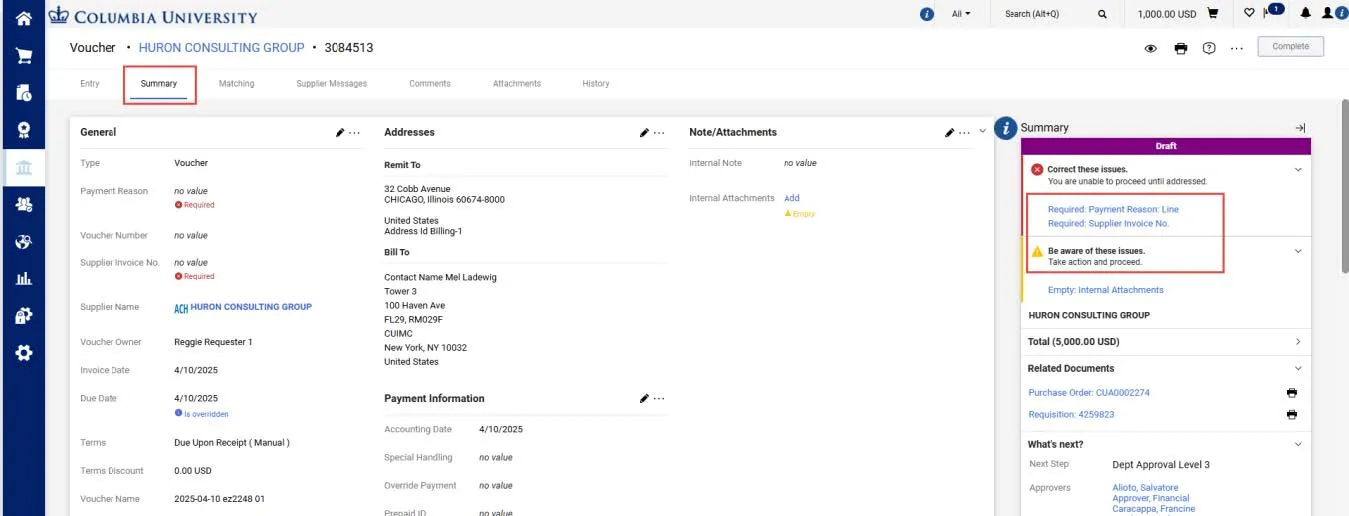The height and width of the screenshot is (516, 1349).
Task: Go to the Home icon in sidebar
Action: (23, 17)
